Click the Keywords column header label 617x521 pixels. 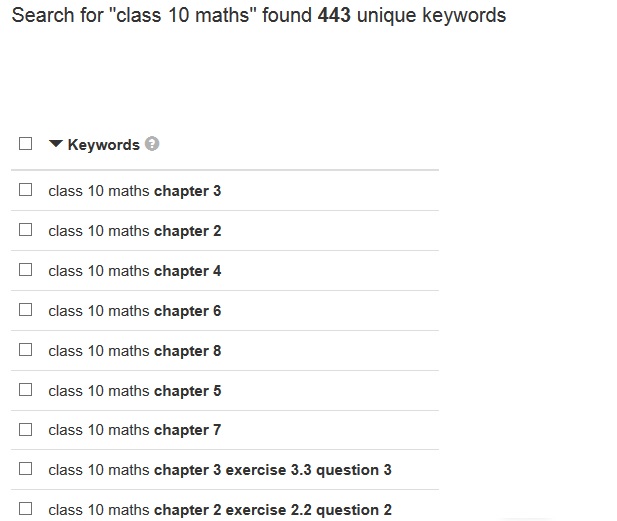point(103,145)
